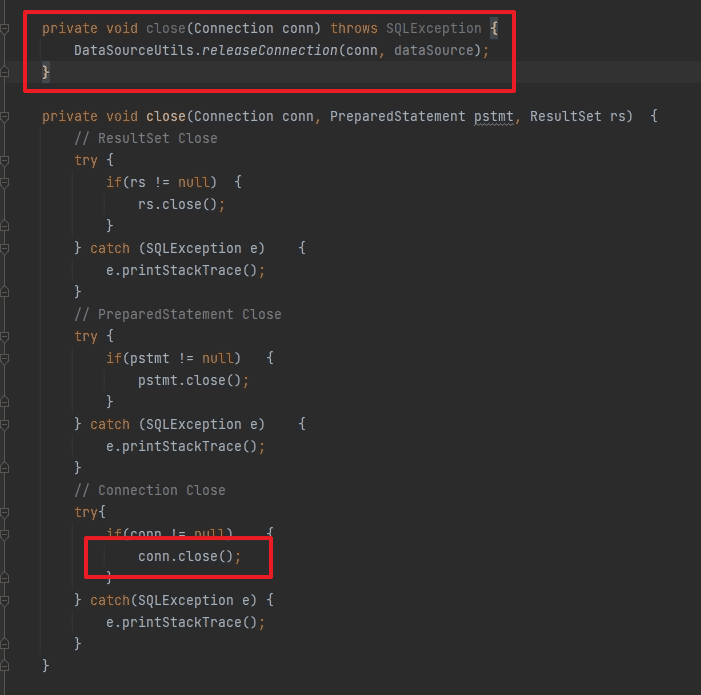Collapse the three-parameter close method via gutter fold
This screenshot has height=695, width=701.
(4, 117)
